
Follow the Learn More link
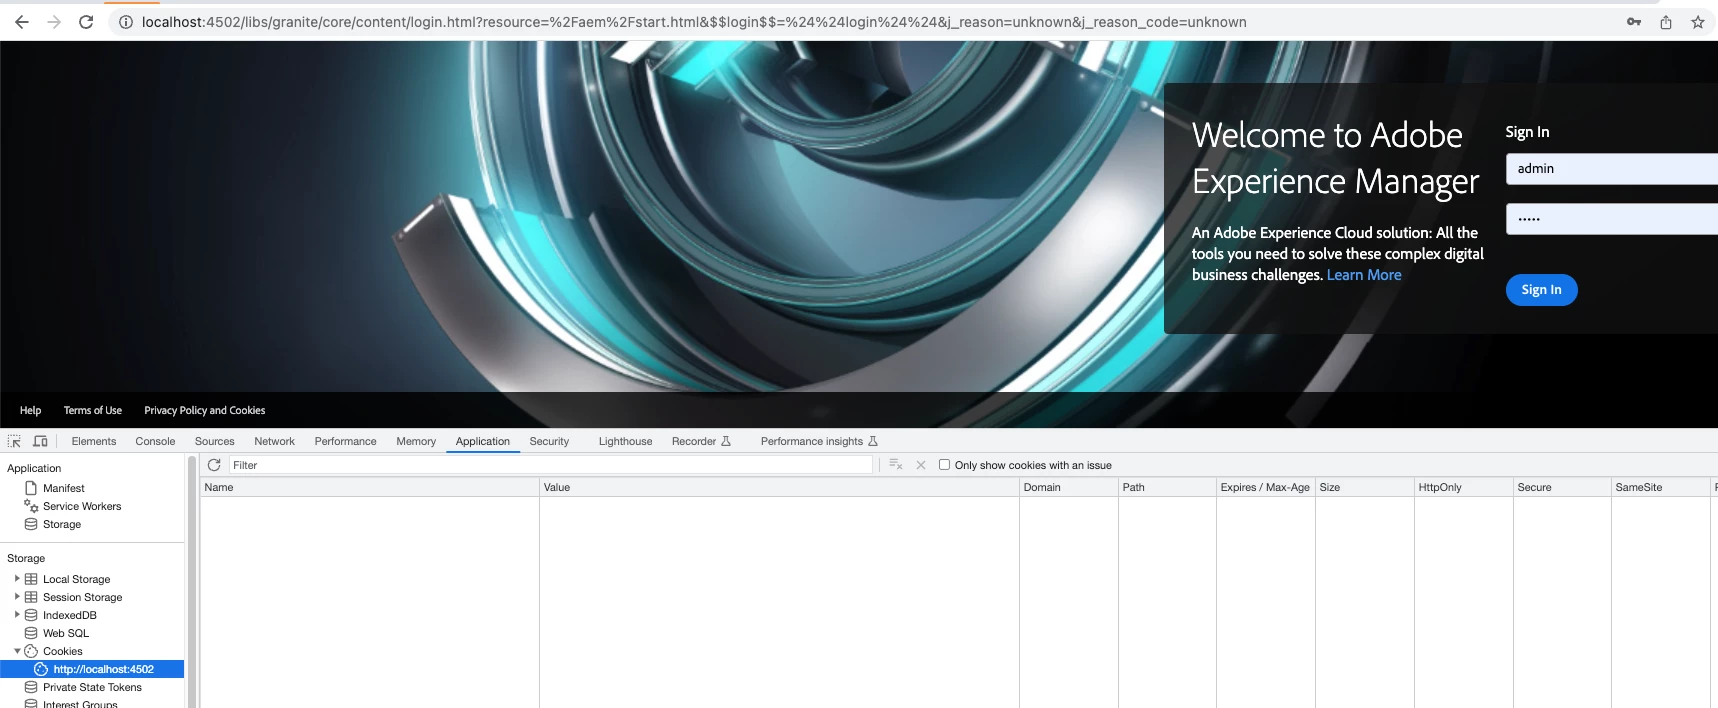tap(1364, 275)
